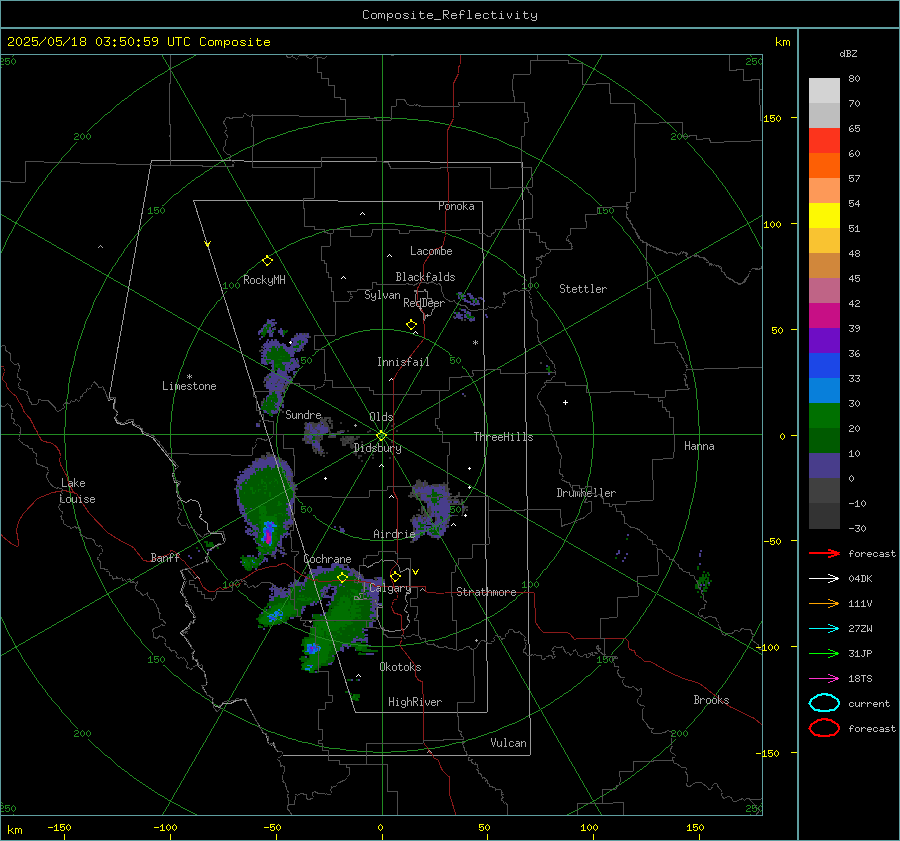The image size is (900, 841).
Task: Click the magenta 18TS arrow icon
Action: coord(824,679)
